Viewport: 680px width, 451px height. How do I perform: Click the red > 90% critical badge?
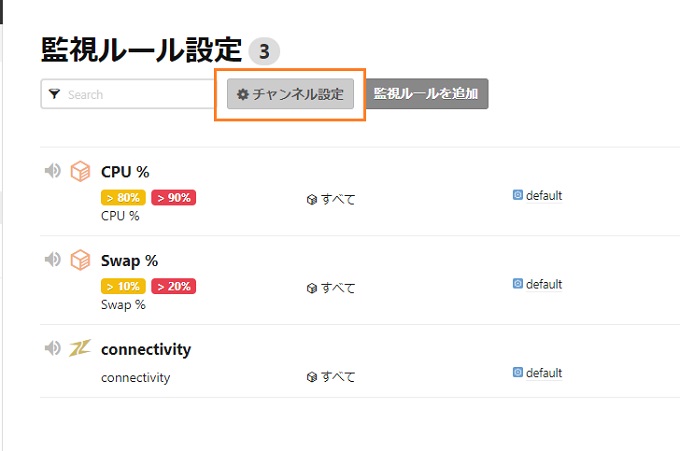[173, 197]
